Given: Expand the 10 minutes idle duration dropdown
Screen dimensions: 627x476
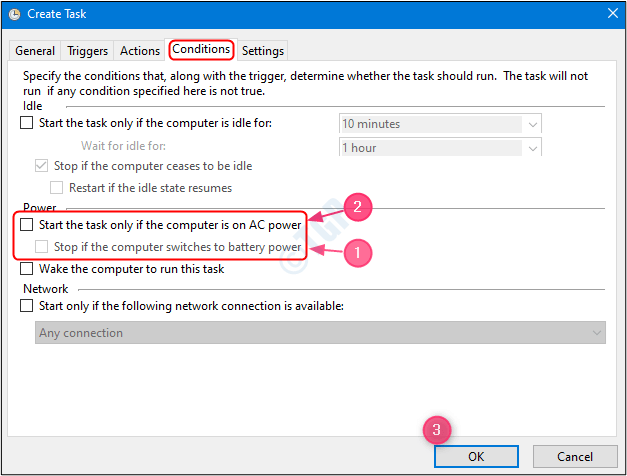Looking at the screenshot, I should click(533, 125).
